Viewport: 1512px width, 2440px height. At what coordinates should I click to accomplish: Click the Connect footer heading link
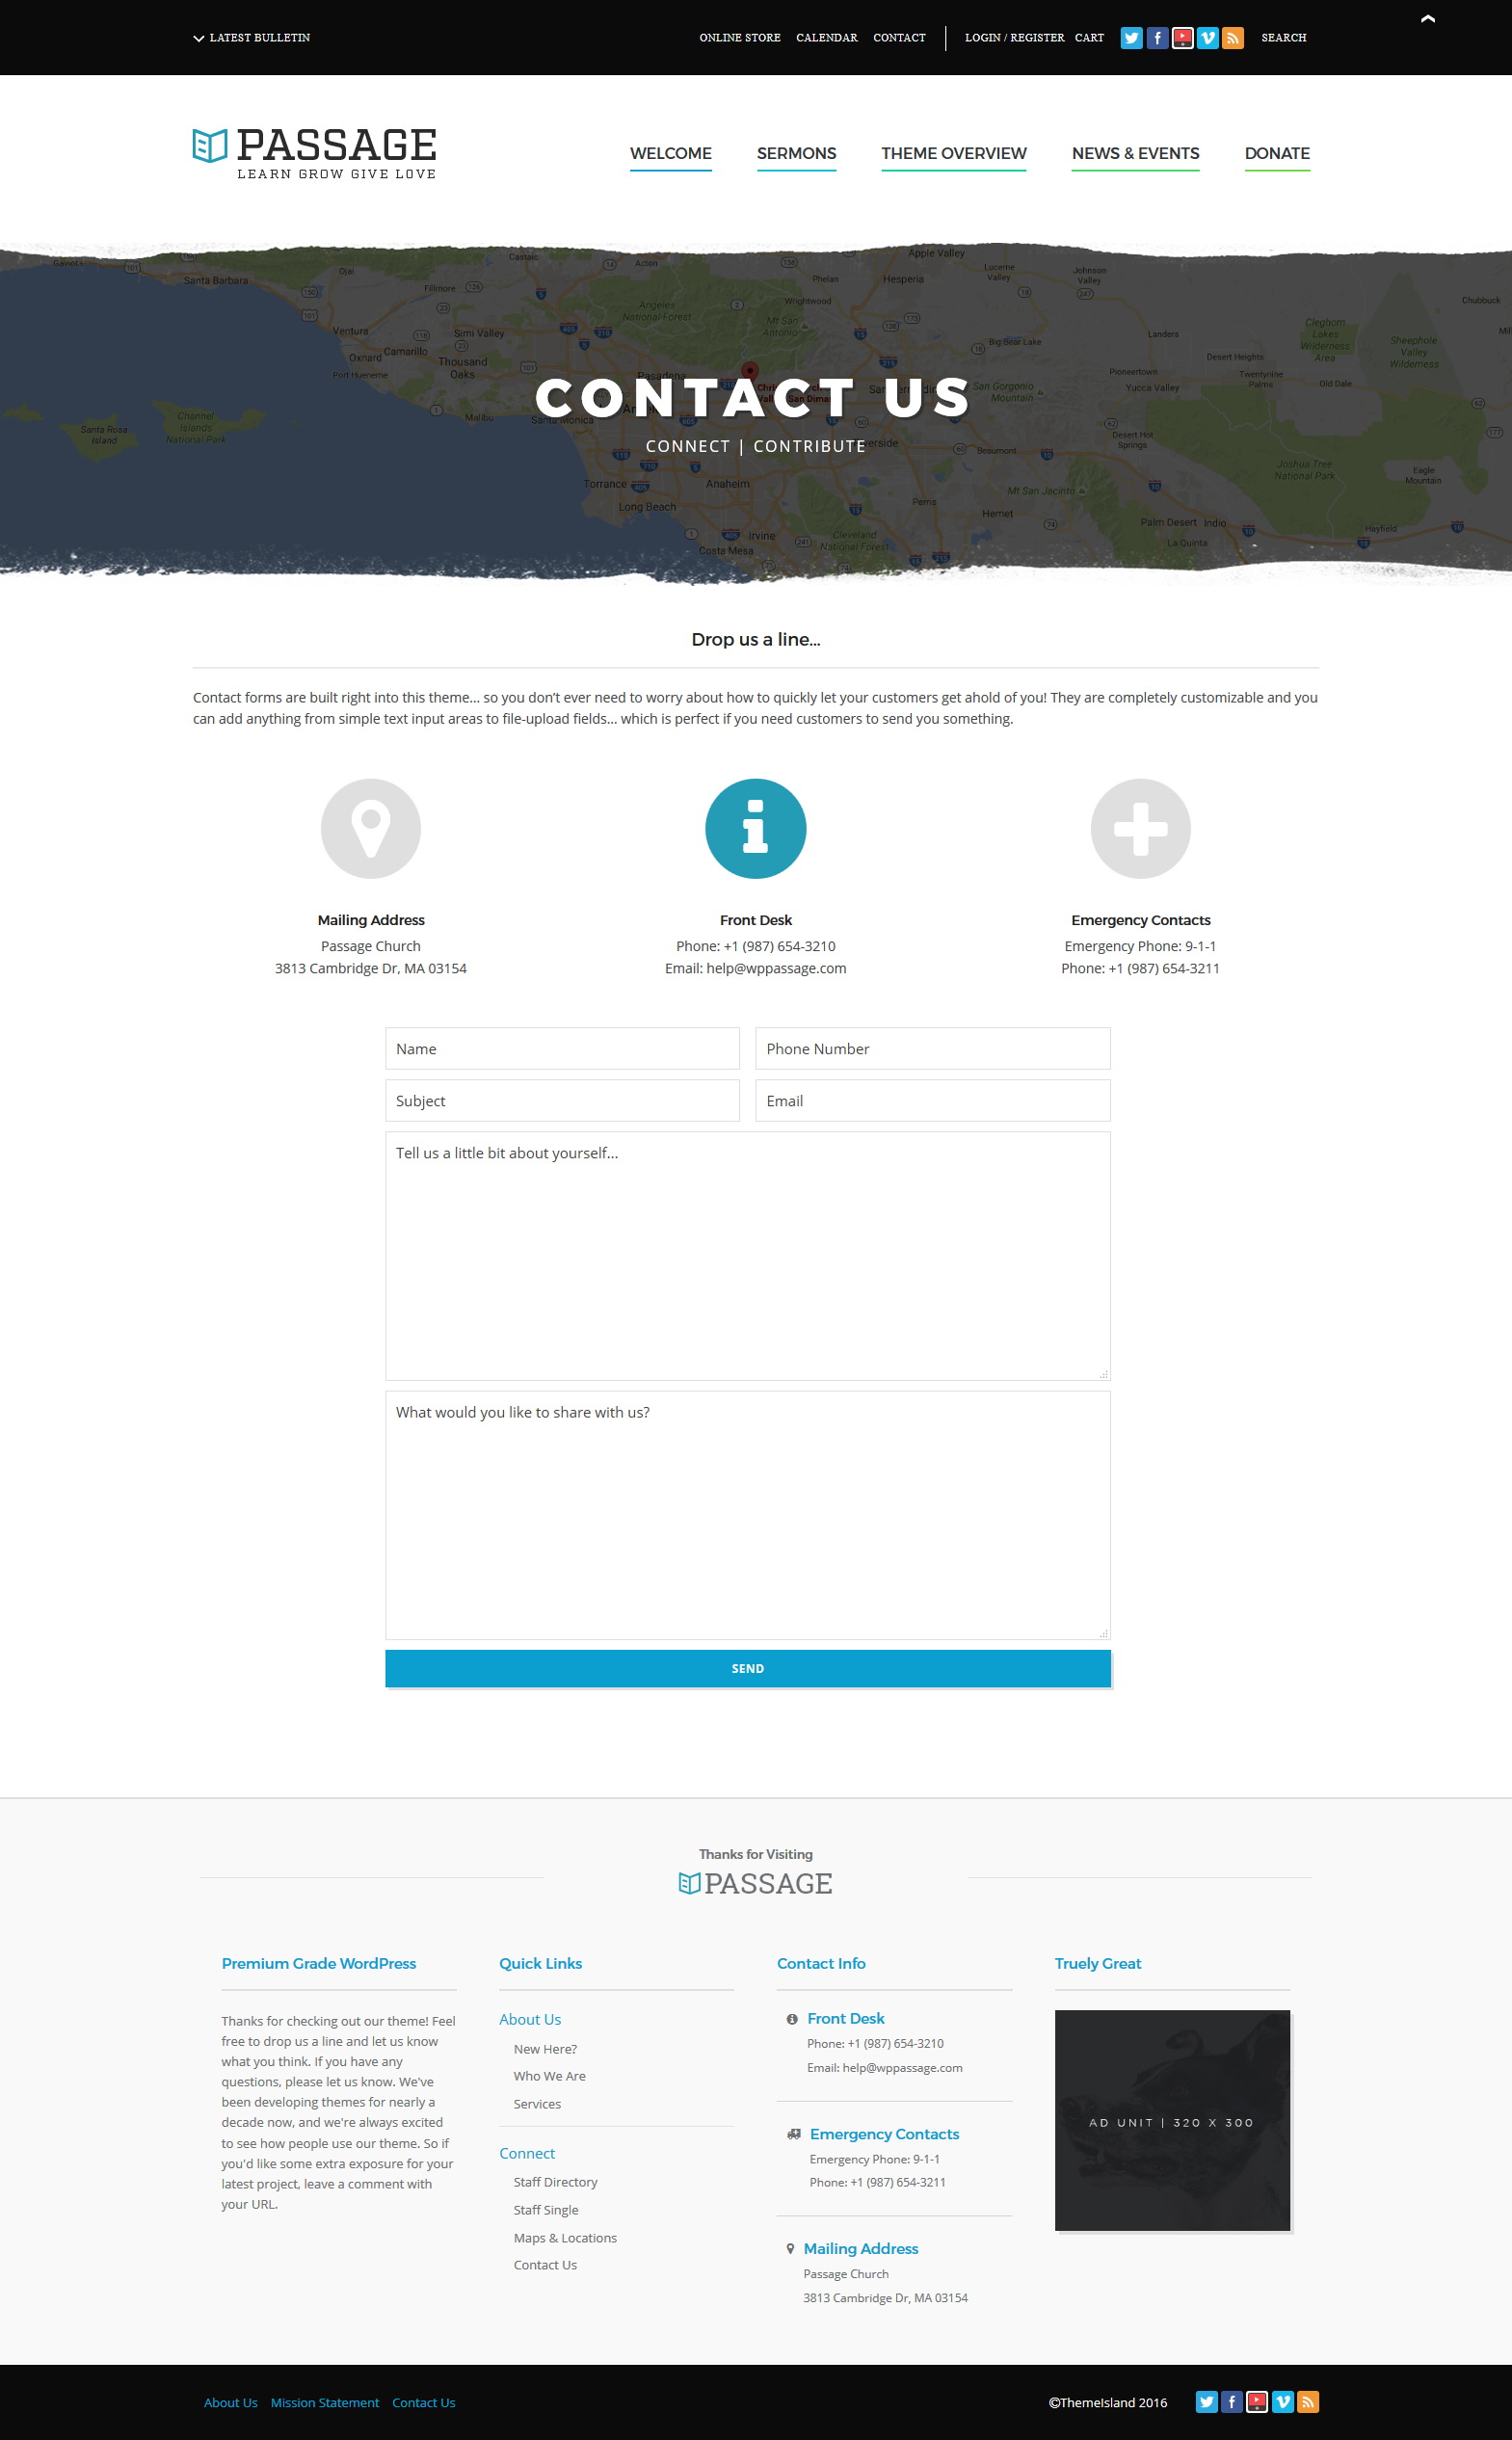click(x=527, y=2154)
